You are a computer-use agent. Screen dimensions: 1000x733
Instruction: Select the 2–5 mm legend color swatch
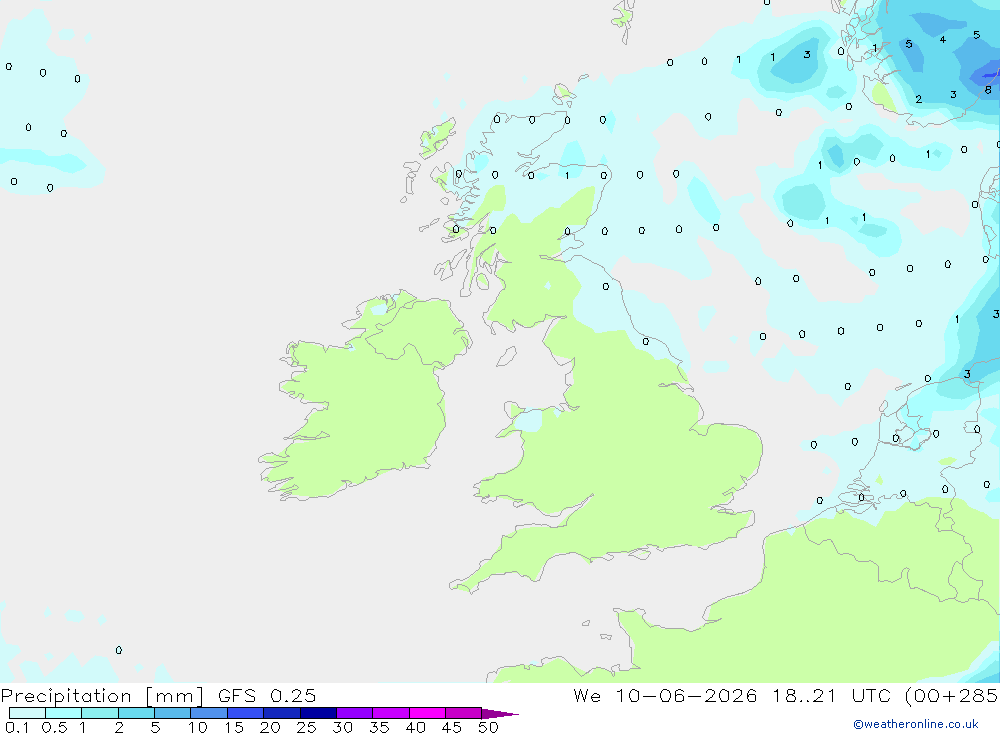[x=136, y=713]
